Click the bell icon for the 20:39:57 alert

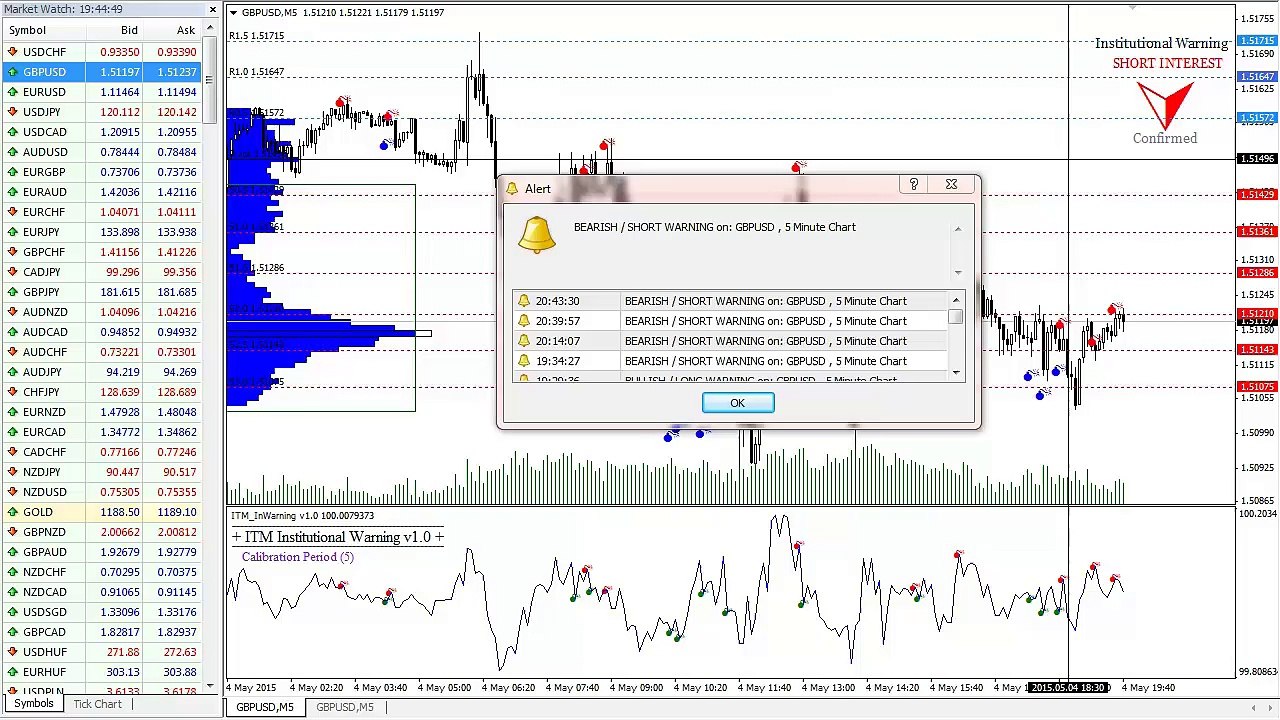(x=524, y=321)
